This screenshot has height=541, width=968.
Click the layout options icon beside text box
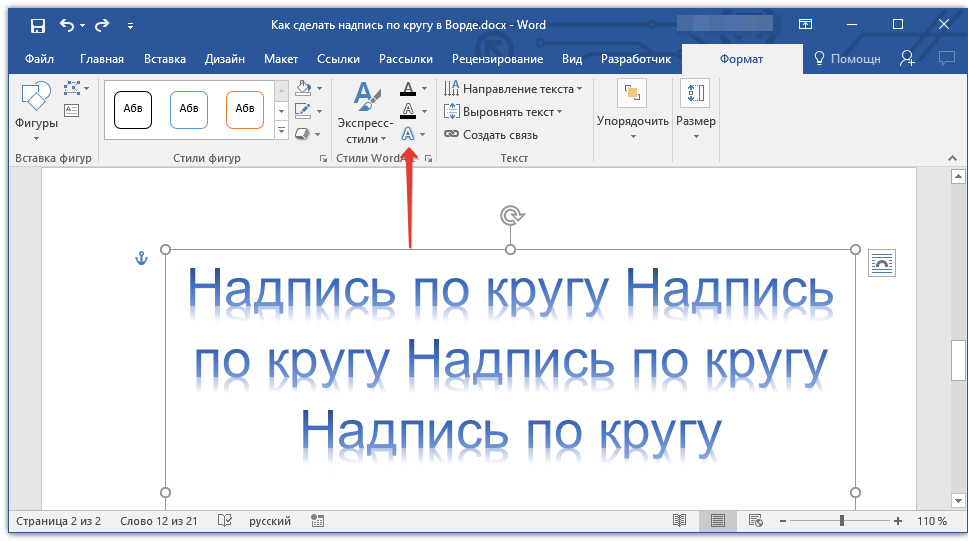(881, 262)
